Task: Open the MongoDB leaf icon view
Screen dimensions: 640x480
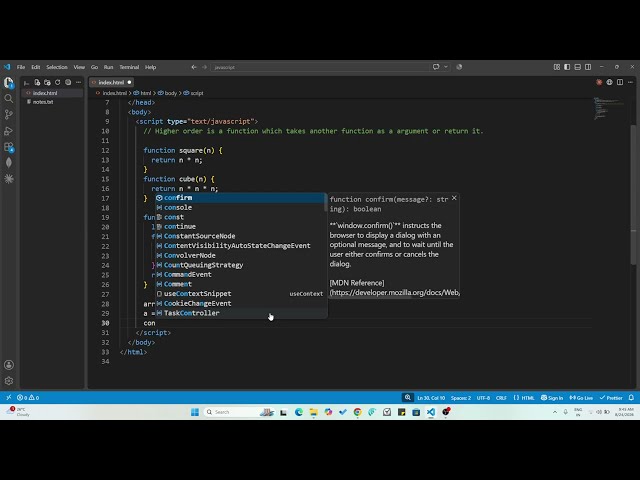Action: [x=9, y=162]
